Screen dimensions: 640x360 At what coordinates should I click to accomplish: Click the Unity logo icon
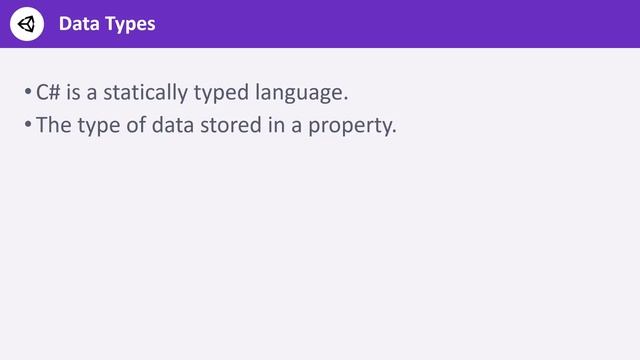(x=27, y=24)
